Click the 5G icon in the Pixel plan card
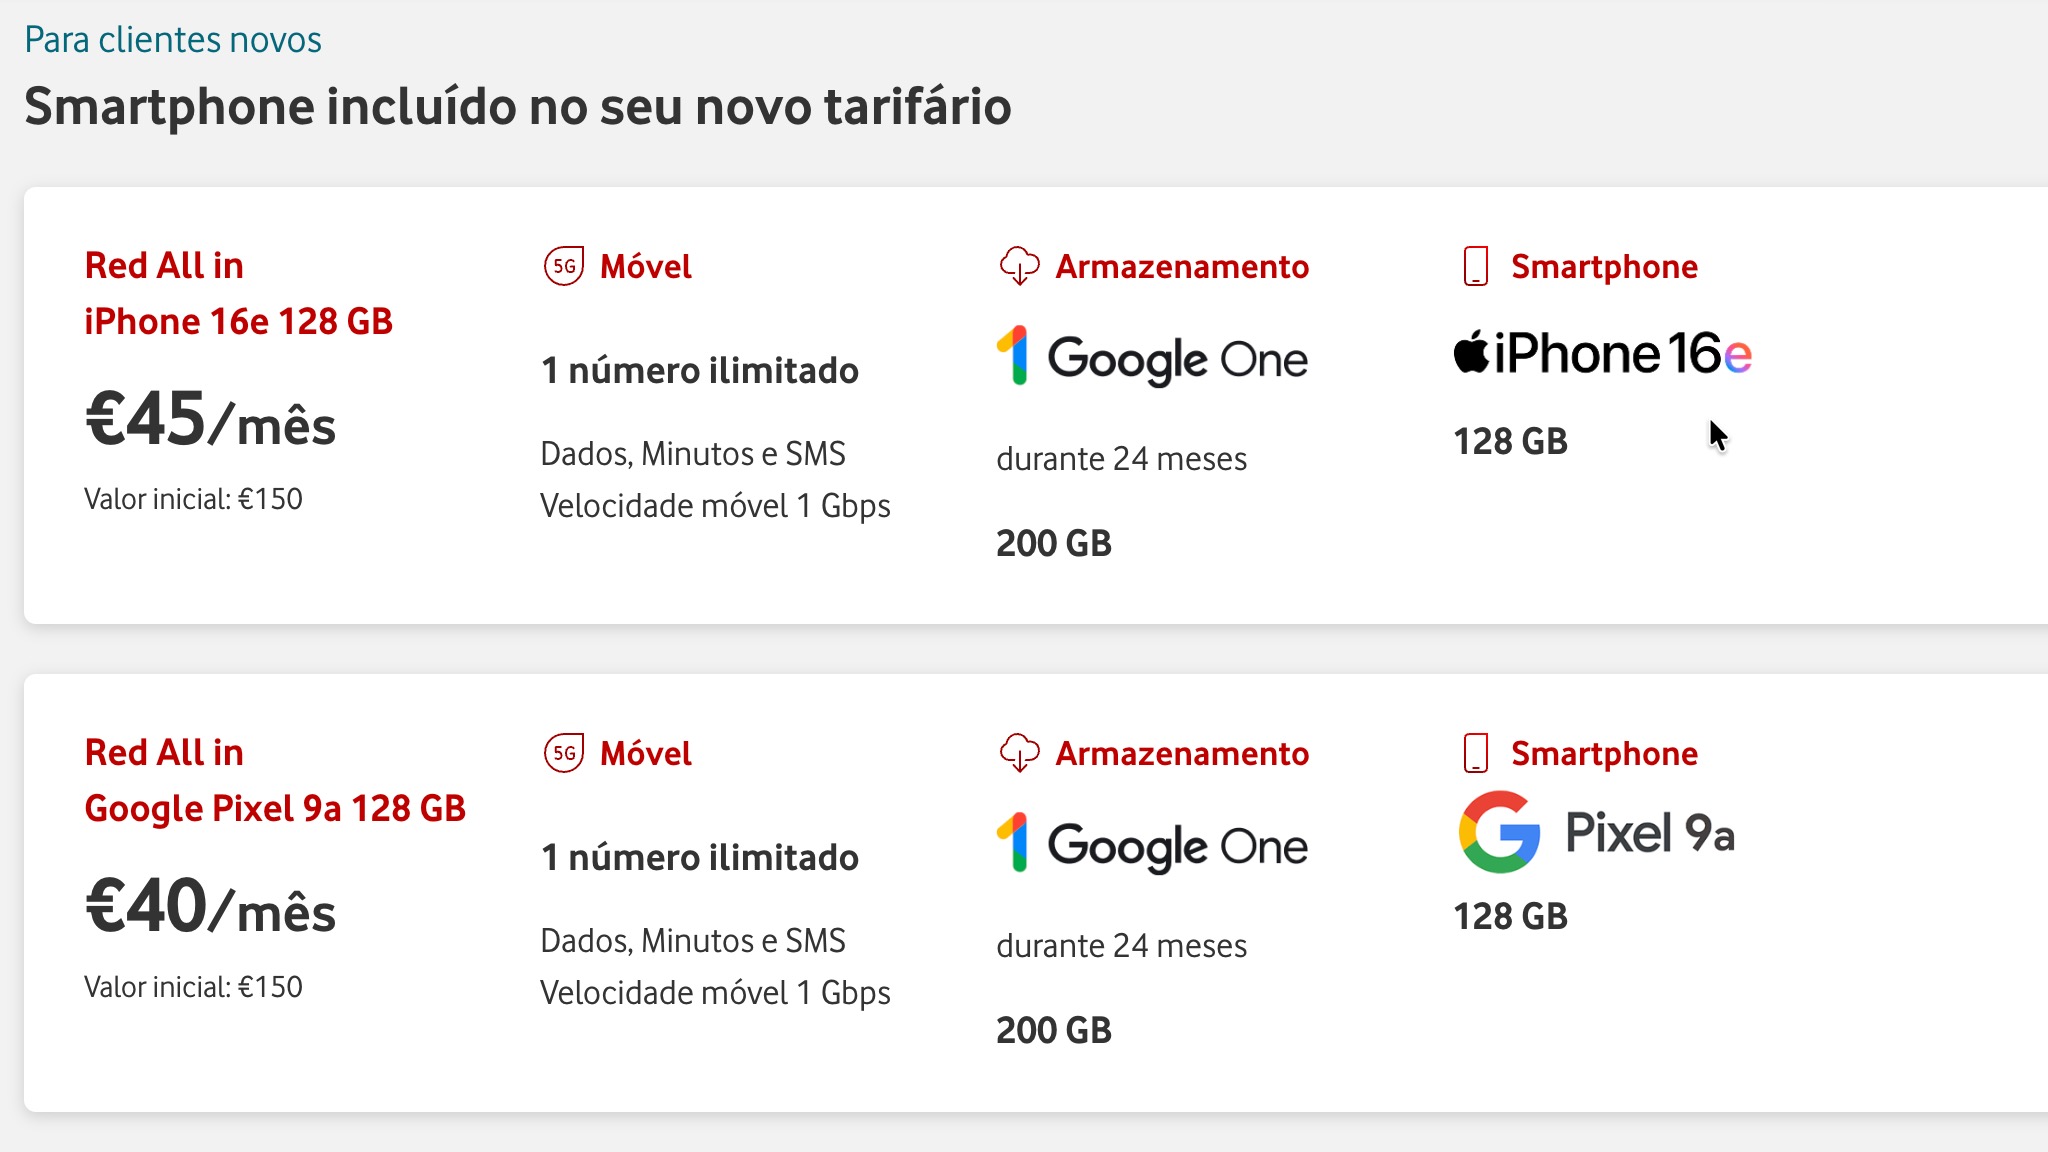 pos(564,753)
